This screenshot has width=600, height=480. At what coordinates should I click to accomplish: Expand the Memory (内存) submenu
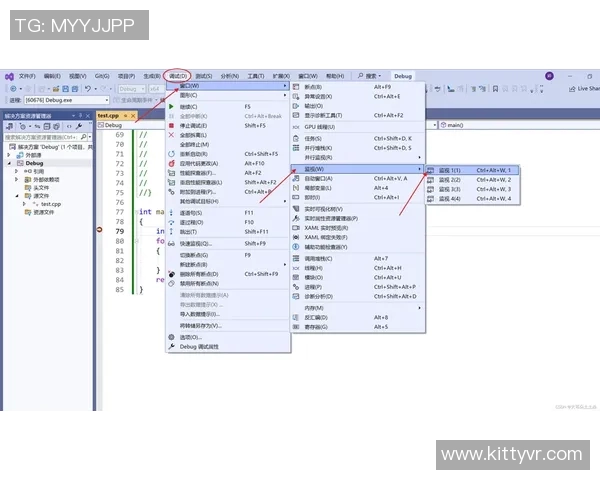click(313, 308)
